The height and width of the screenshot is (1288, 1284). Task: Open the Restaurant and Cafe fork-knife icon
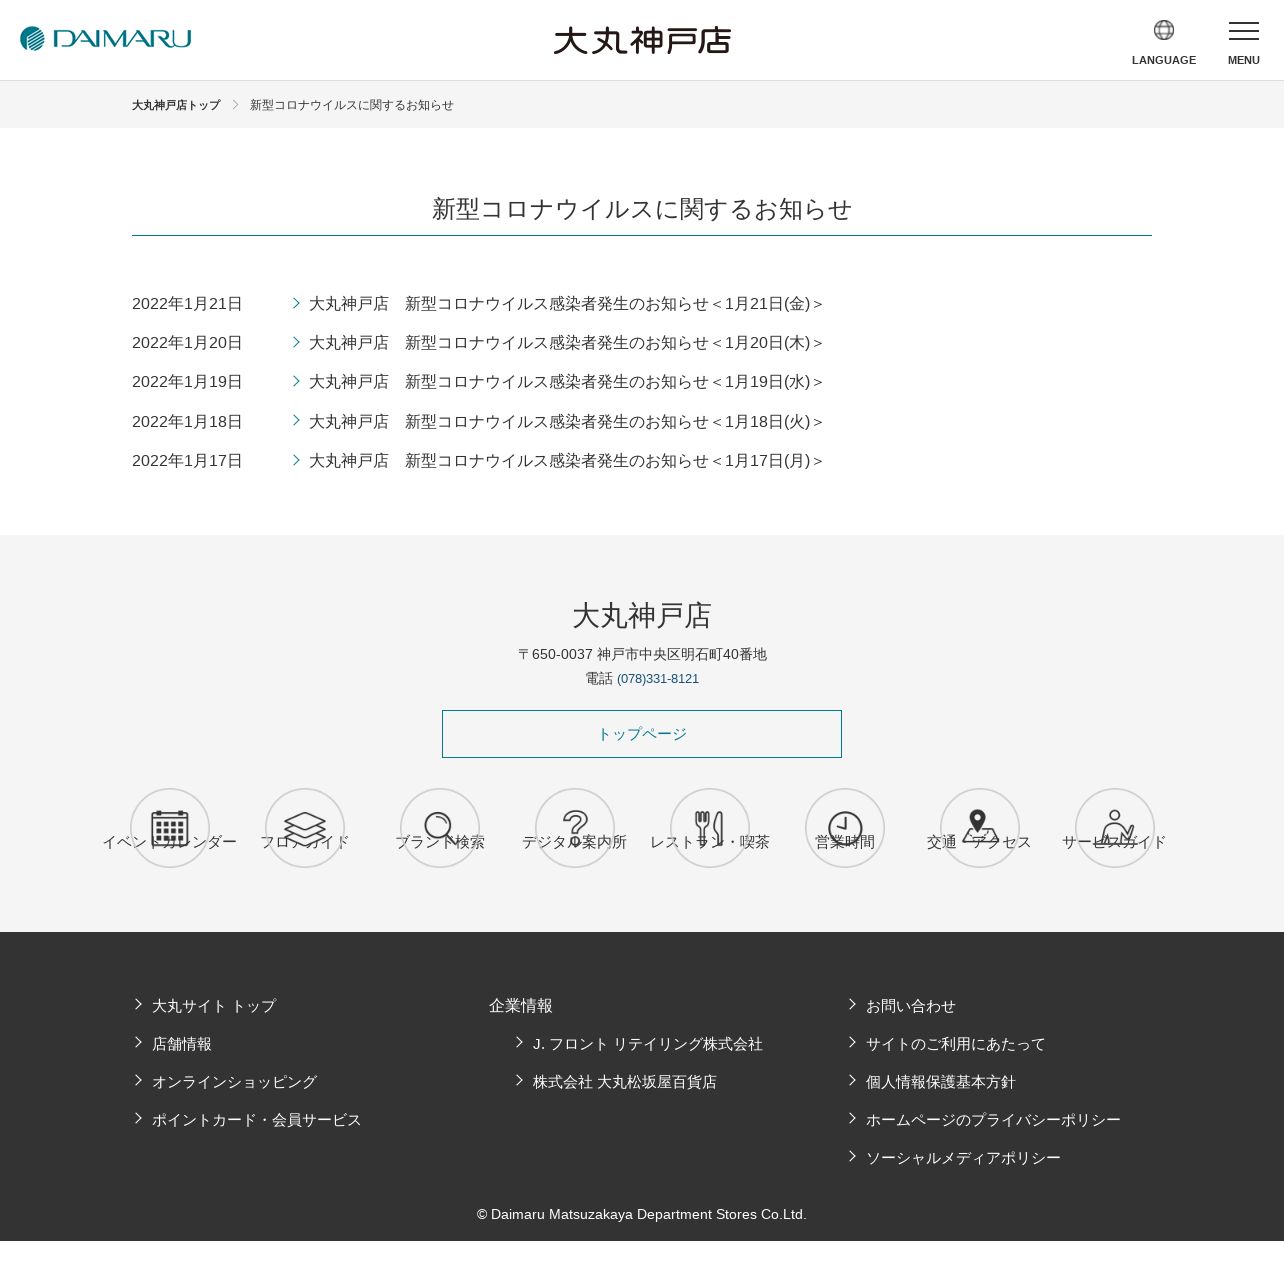click(710, 828)
